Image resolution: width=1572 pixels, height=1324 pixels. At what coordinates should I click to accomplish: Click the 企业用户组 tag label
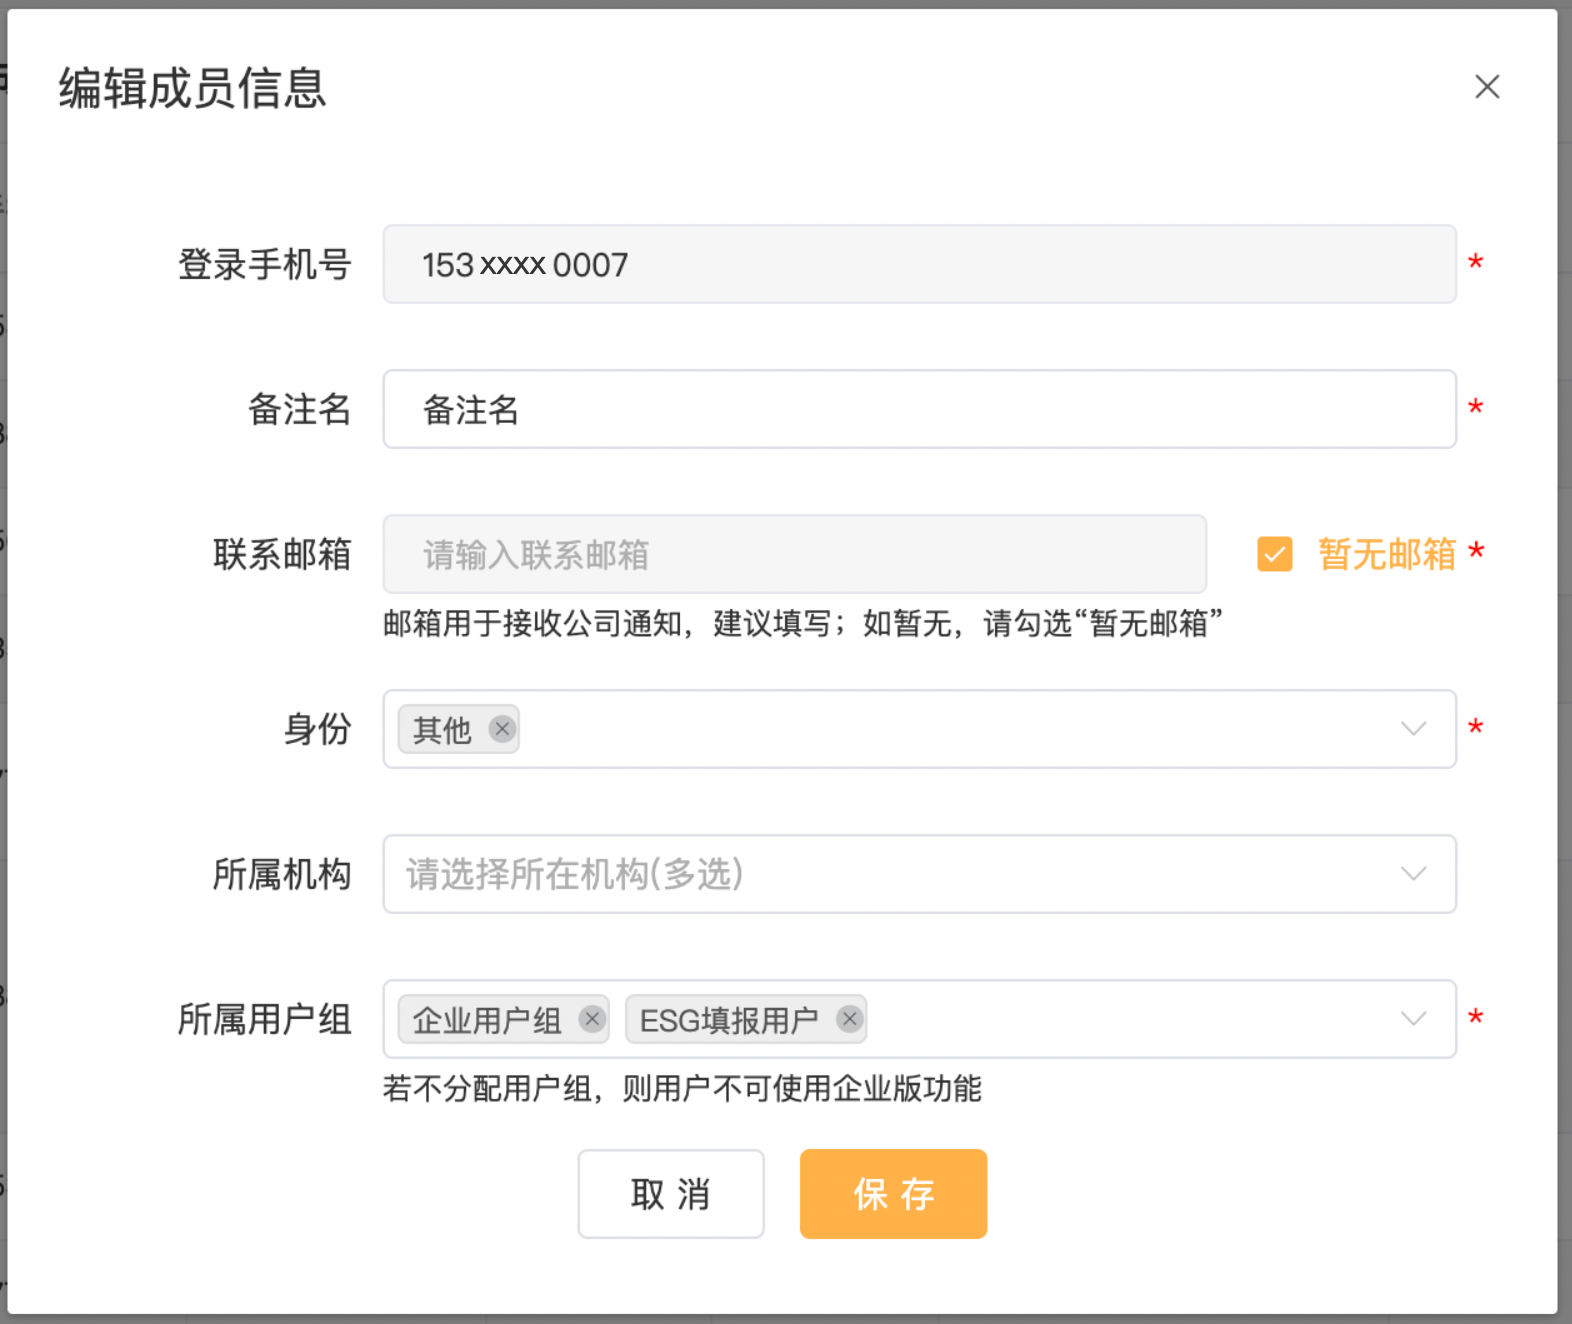486,1020
